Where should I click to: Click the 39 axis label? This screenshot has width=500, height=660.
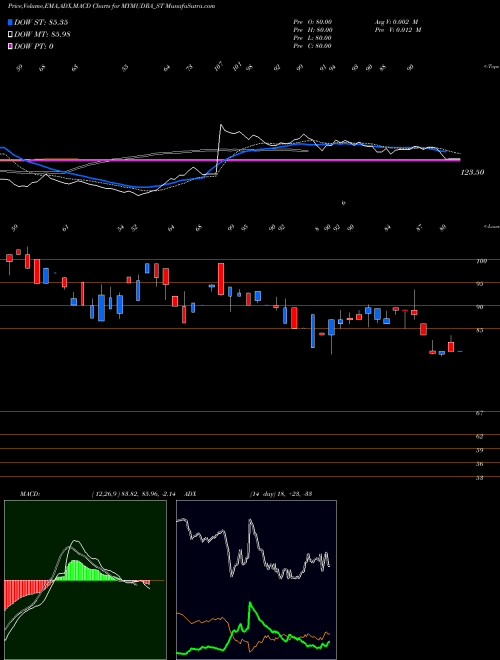479,450
